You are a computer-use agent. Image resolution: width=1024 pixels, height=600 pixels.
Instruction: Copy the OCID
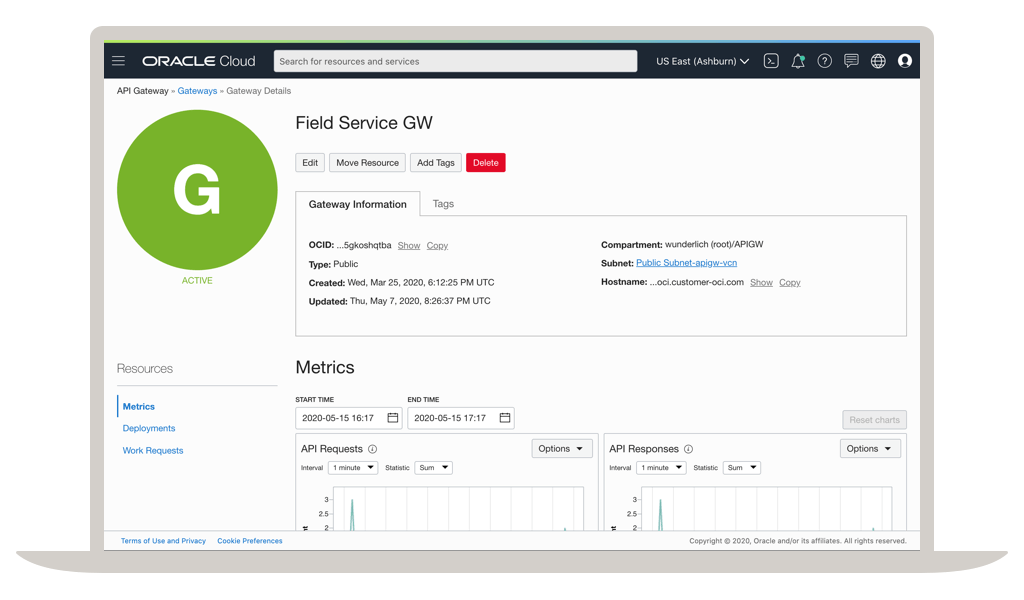pyautogui.click(x=437, y=245)
